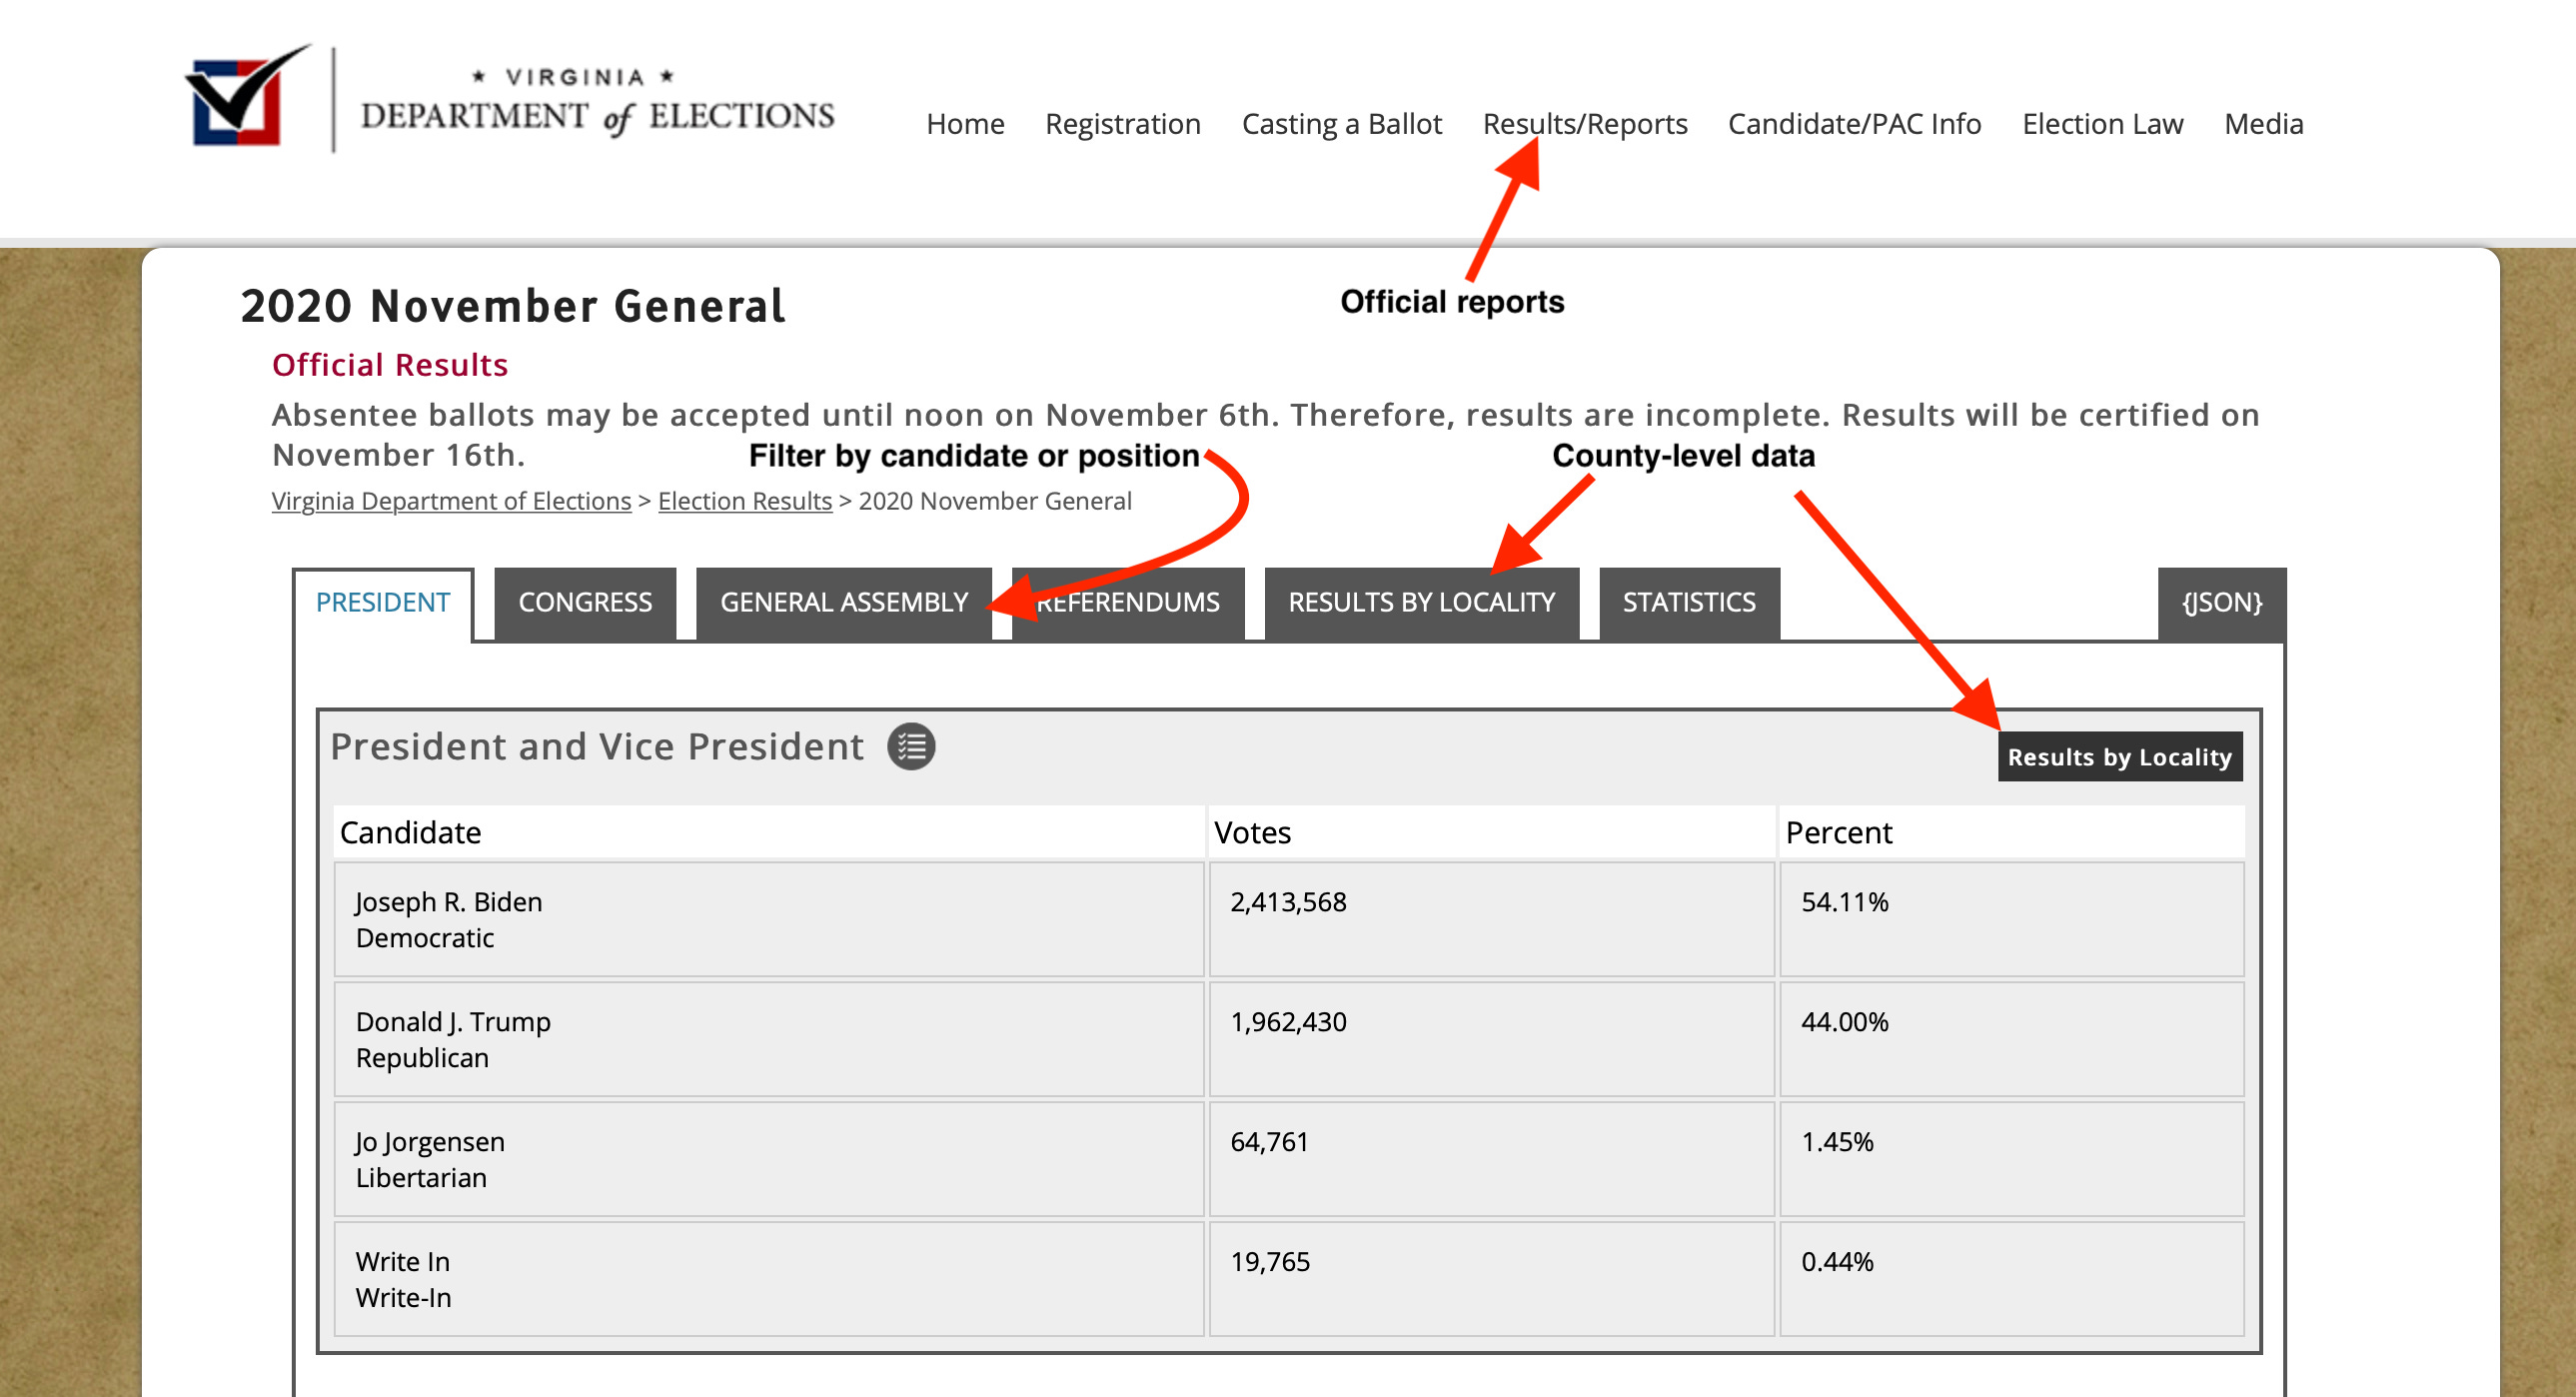Switch to the STATISTICS tab

pos(1688,602)
